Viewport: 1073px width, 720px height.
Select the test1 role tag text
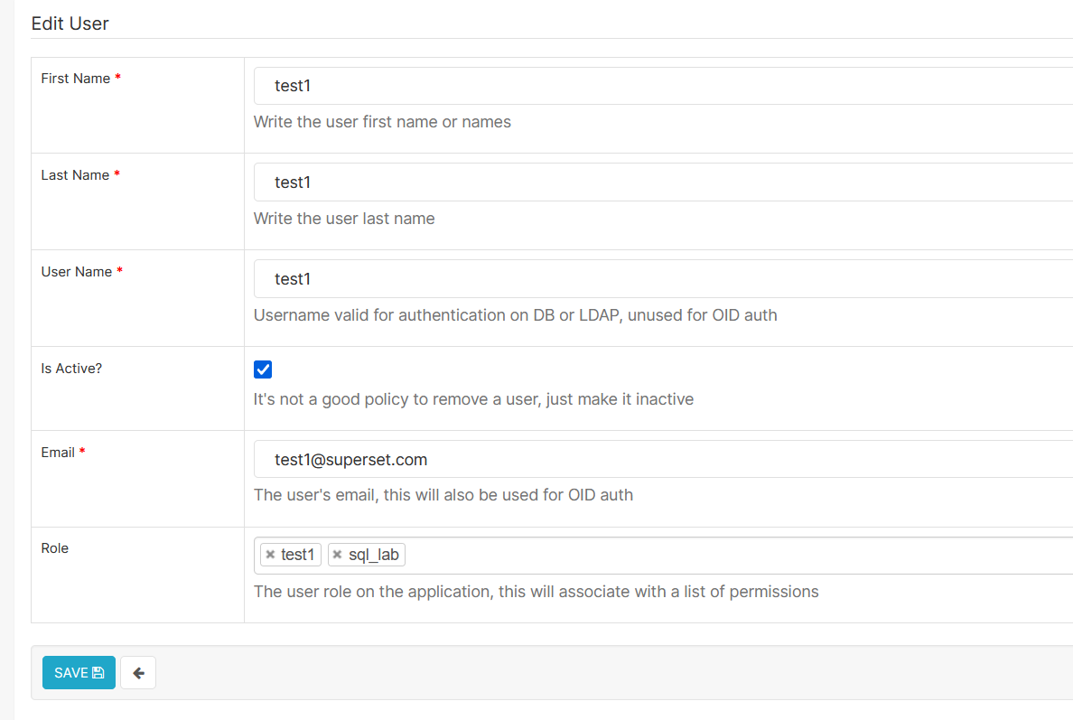[298, 555]
